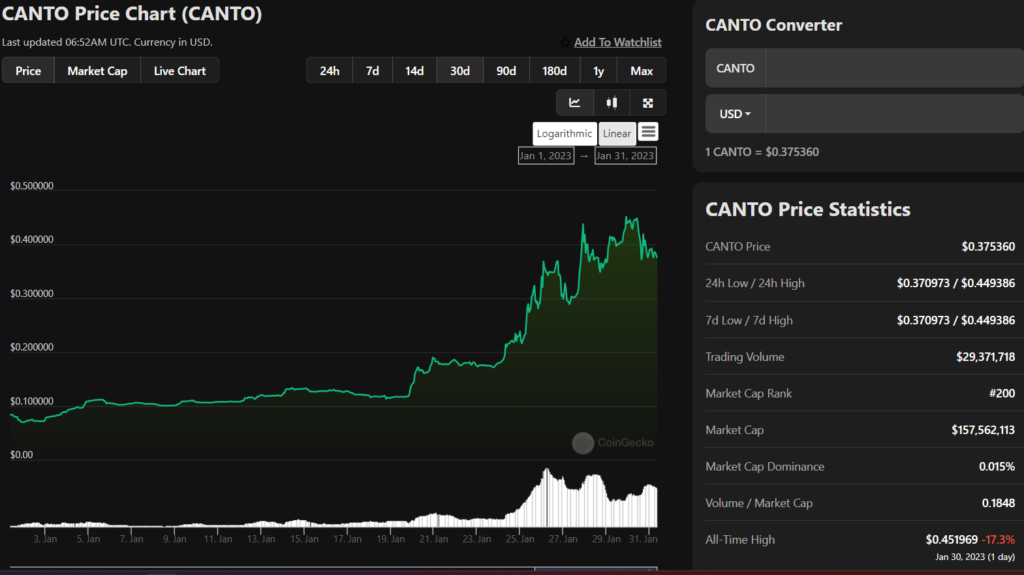1024x575 pixels.
Task: Click the Market Cap value $157,562,113
Action: point(983,430)
